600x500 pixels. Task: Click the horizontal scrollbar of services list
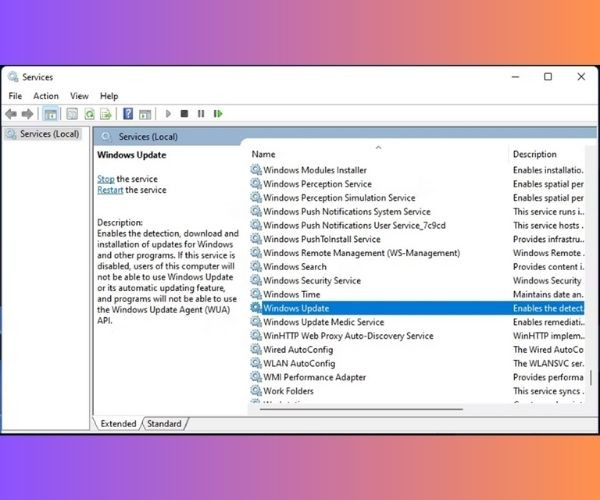[x=361, y=409]
